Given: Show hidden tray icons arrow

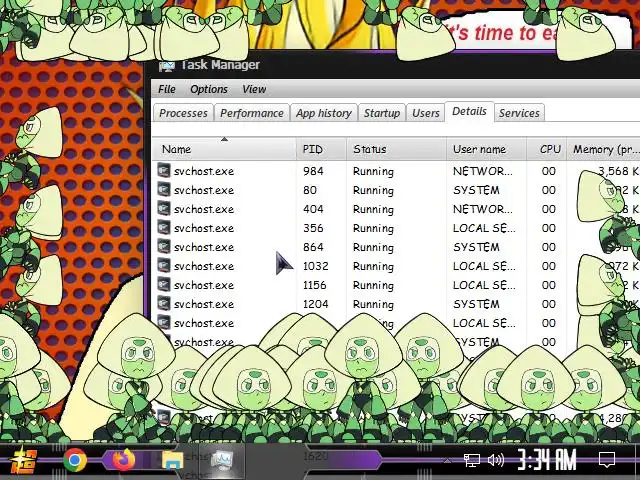Looking at the screenshot, I should click(447, 460).
